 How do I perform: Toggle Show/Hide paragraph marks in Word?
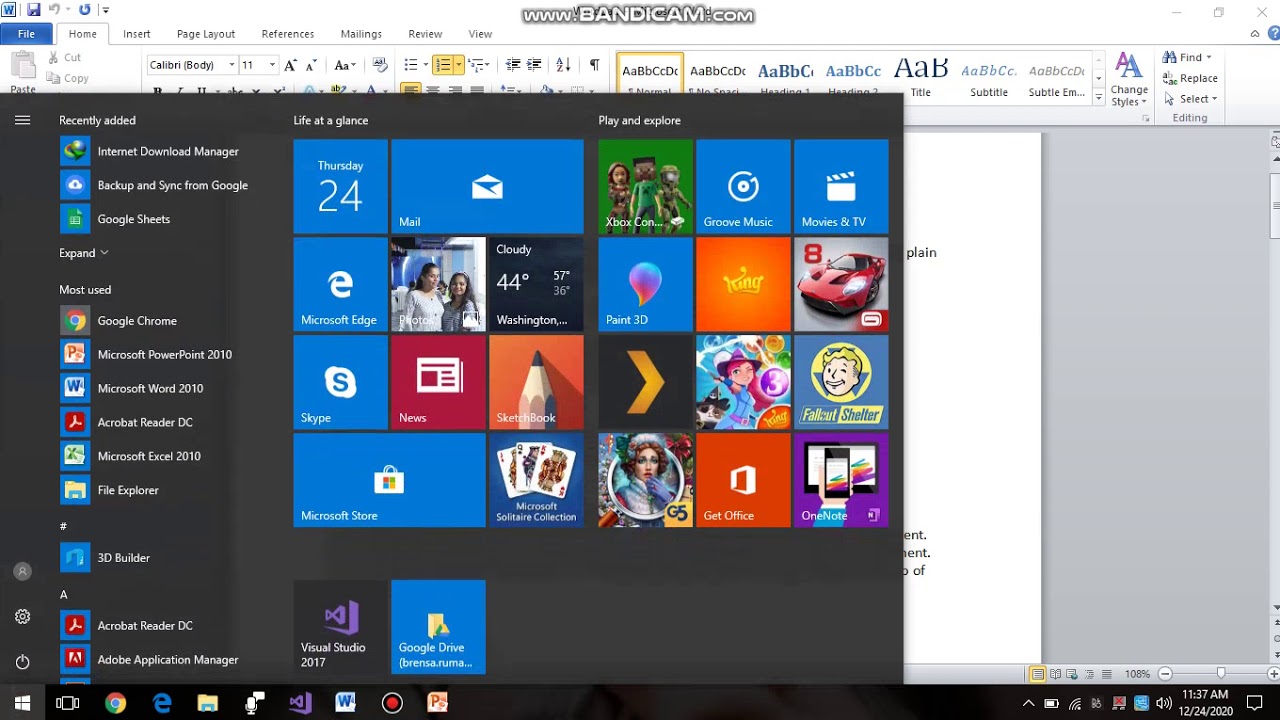(x=594, y=65)
